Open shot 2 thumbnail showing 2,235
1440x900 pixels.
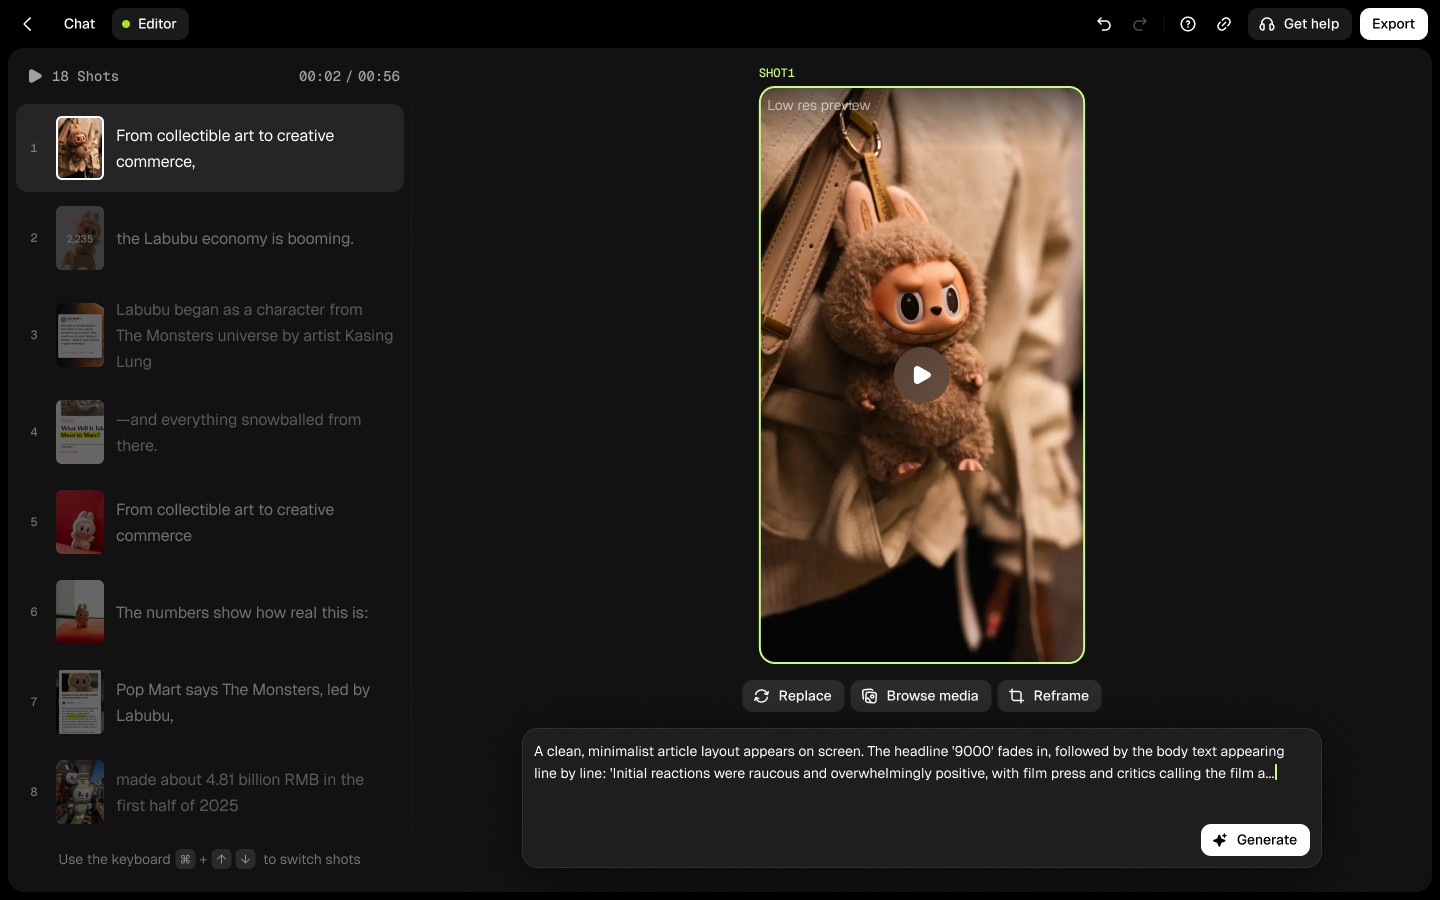pos(80,238)
